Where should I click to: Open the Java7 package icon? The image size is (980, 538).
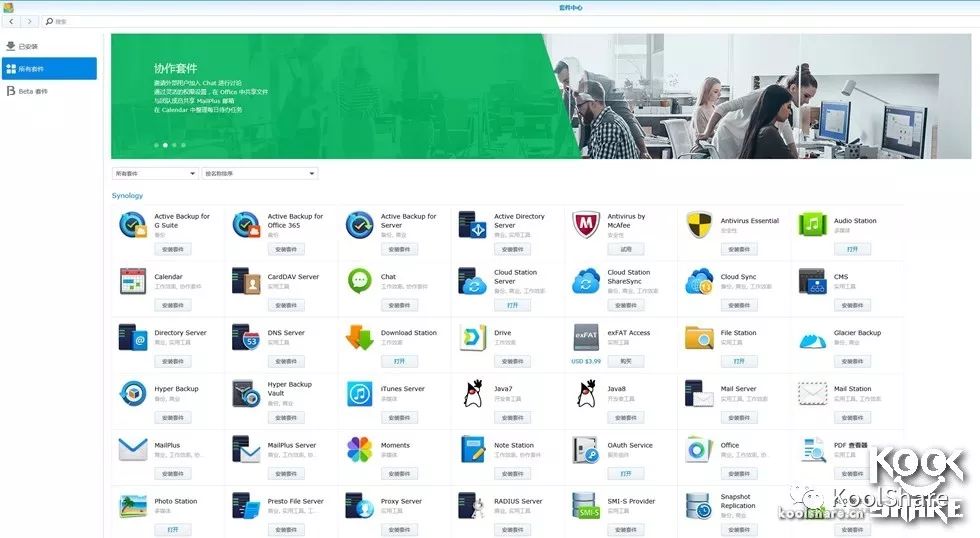click(x=472, y=394)
